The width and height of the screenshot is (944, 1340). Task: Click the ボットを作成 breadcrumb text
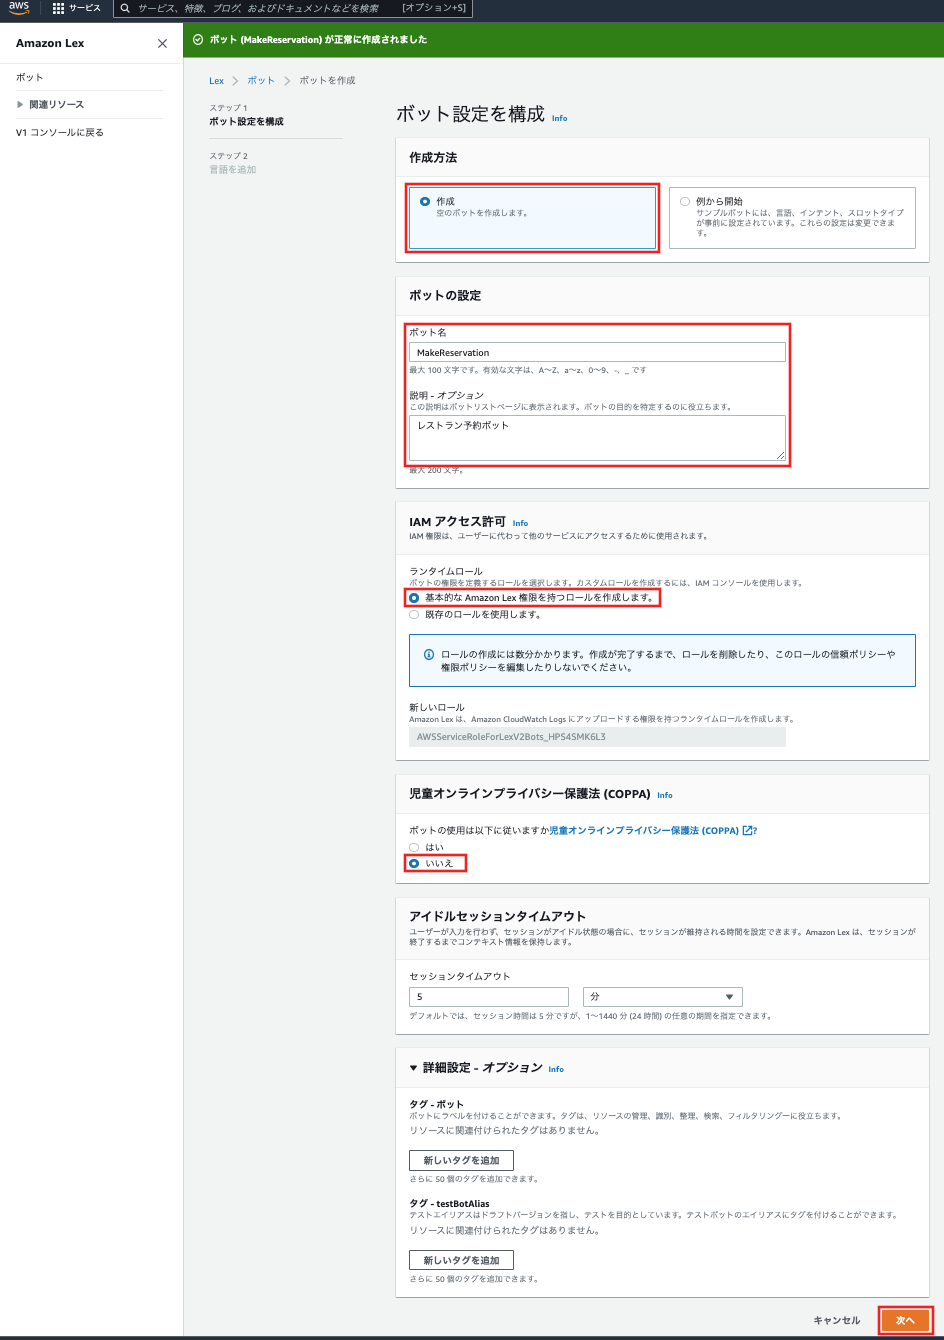[327, 80]
